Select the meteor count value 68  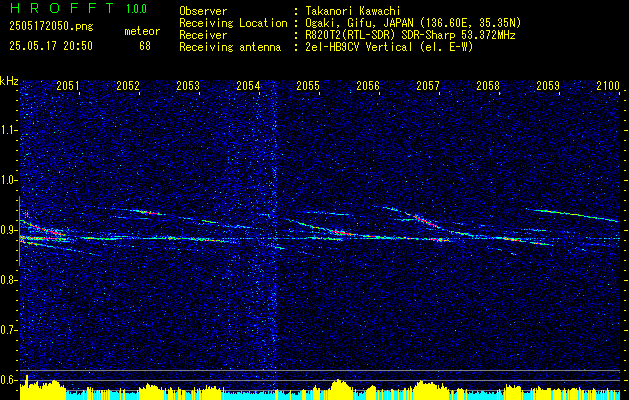click(145, 46)
